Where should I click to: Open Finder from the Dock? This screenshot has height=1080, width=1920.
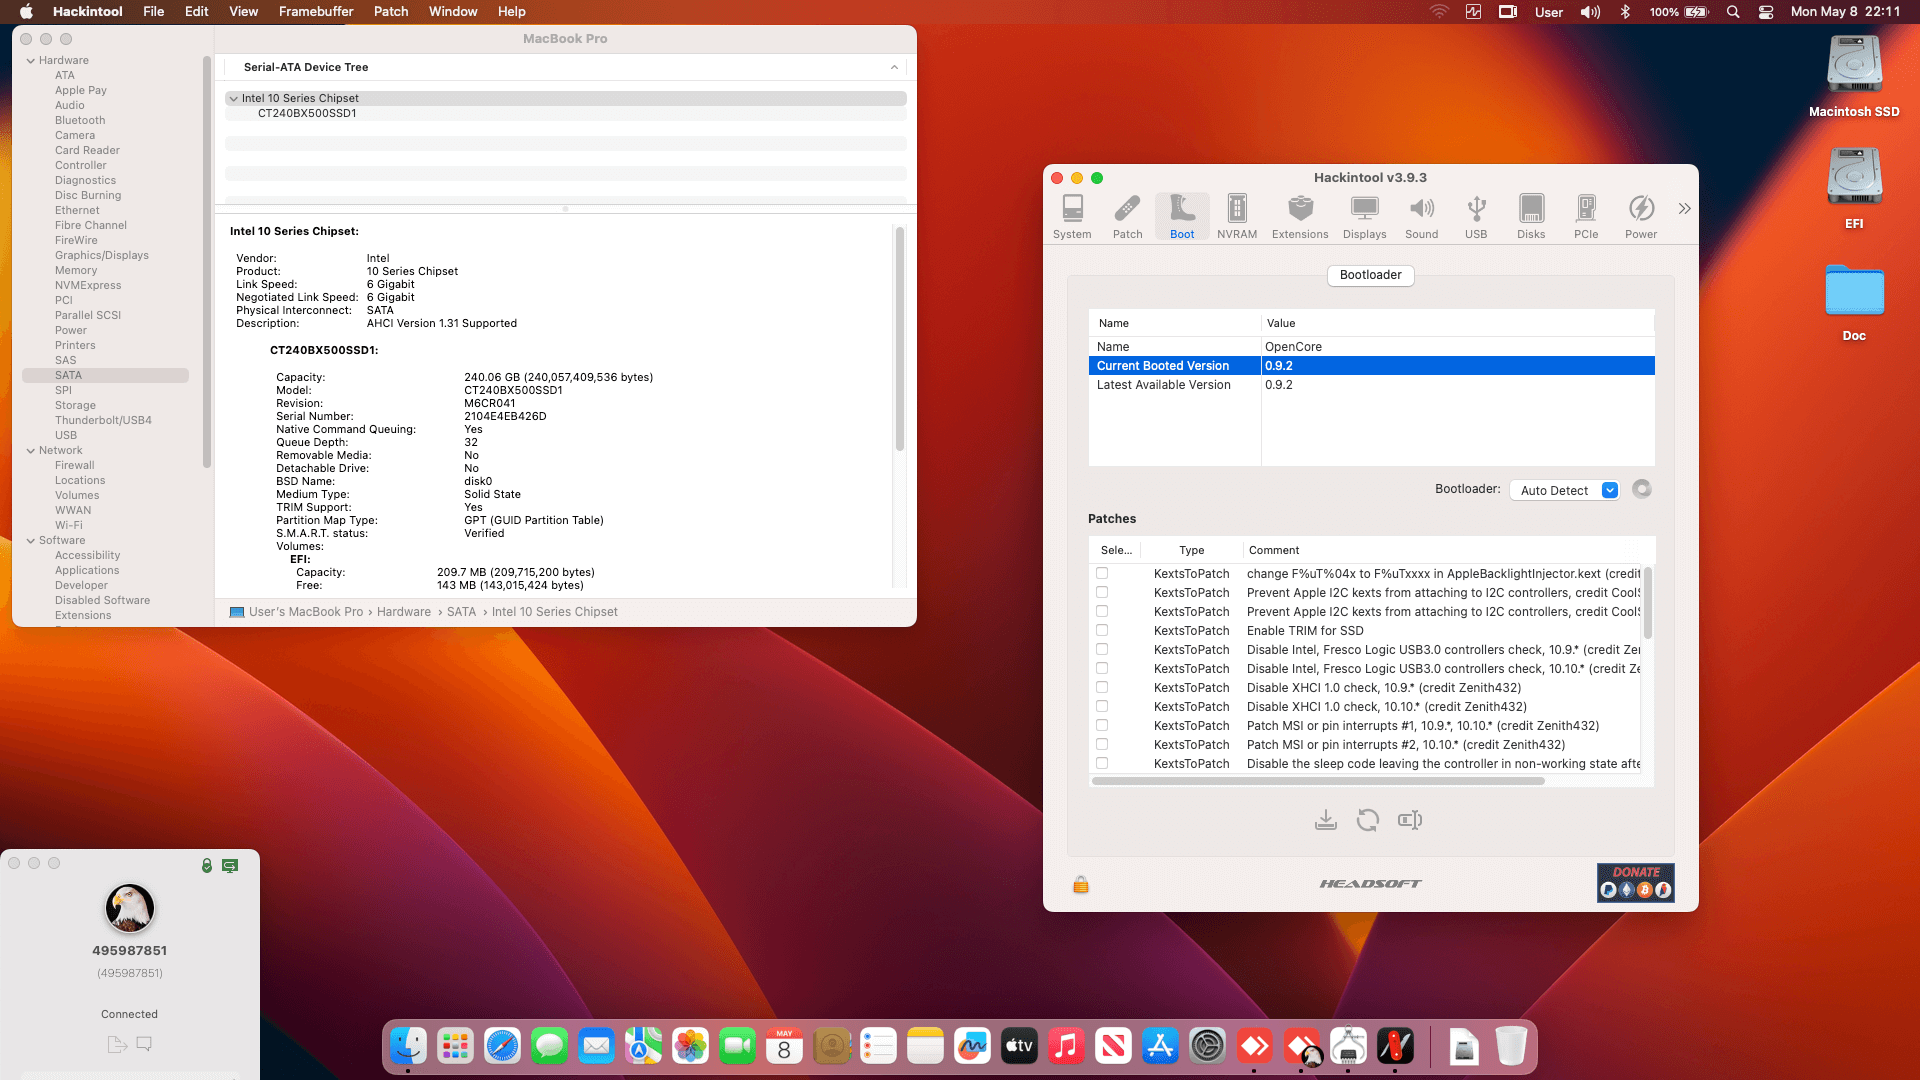pos(408,1046)
